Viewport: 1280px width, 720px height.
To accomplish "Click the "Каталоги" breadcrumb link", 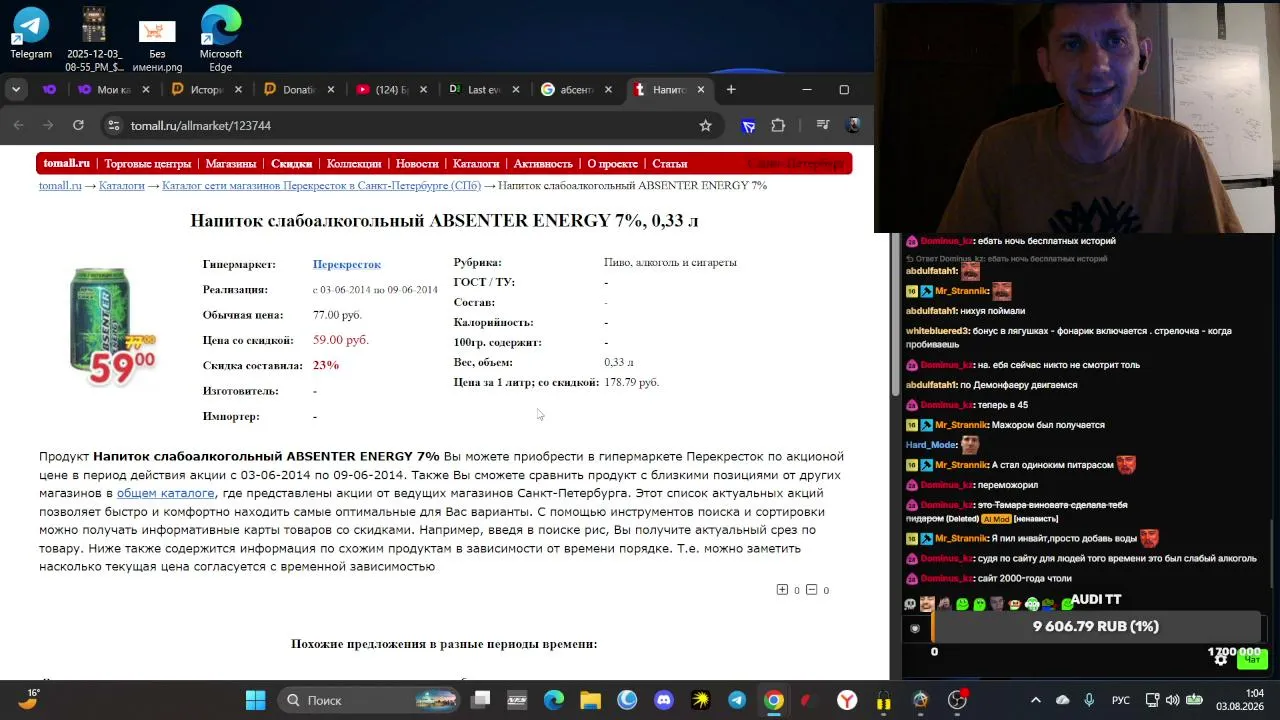I will point(122,186).
